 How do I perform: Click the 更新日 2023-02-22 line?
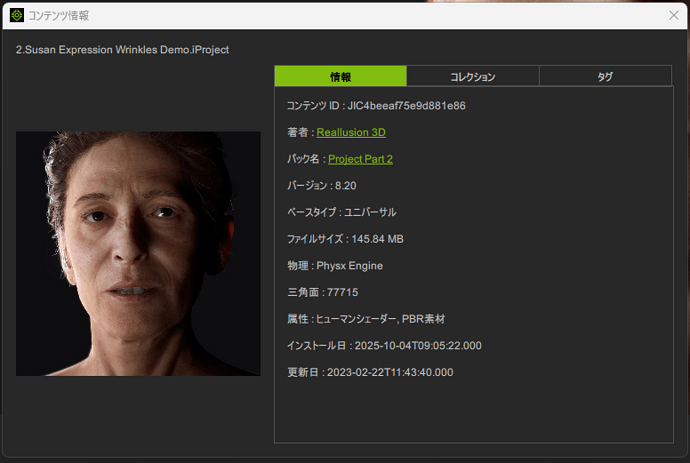coord(370,372)
